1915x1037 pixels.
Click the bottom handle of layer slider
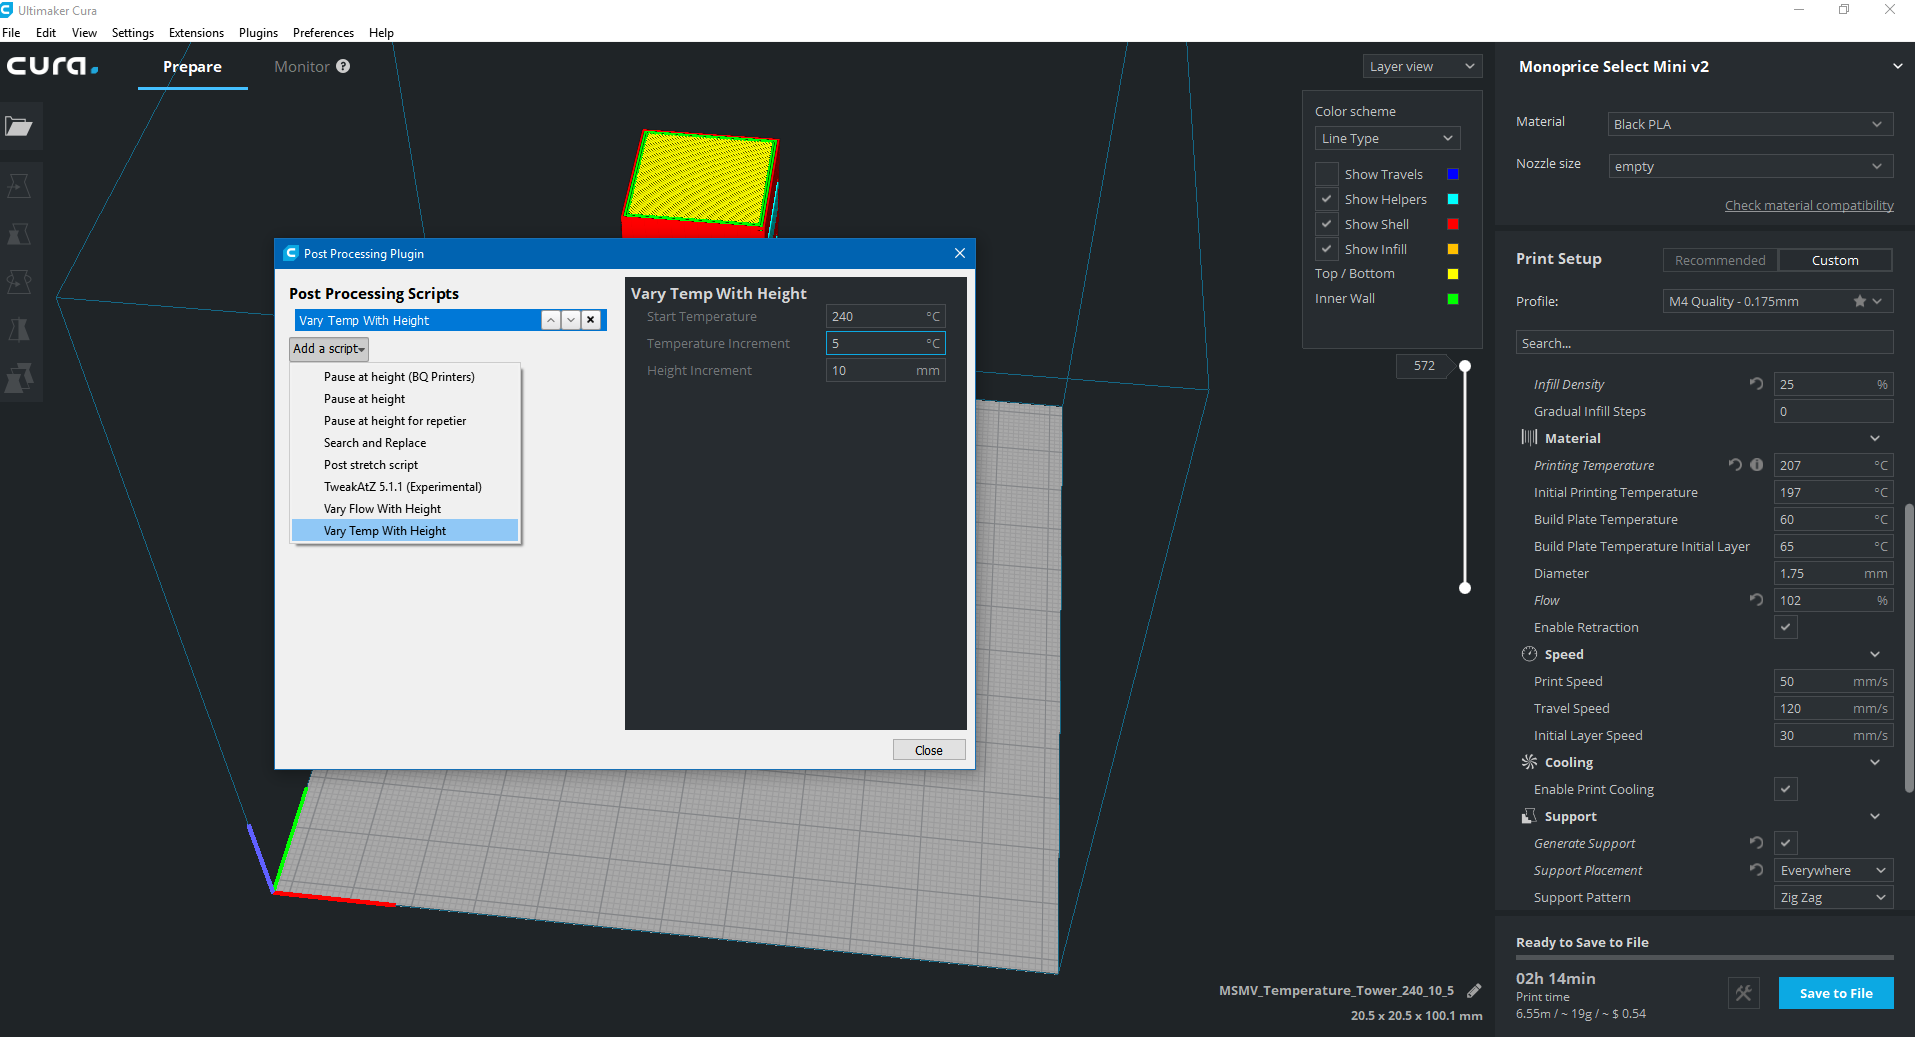[1465, 588]
